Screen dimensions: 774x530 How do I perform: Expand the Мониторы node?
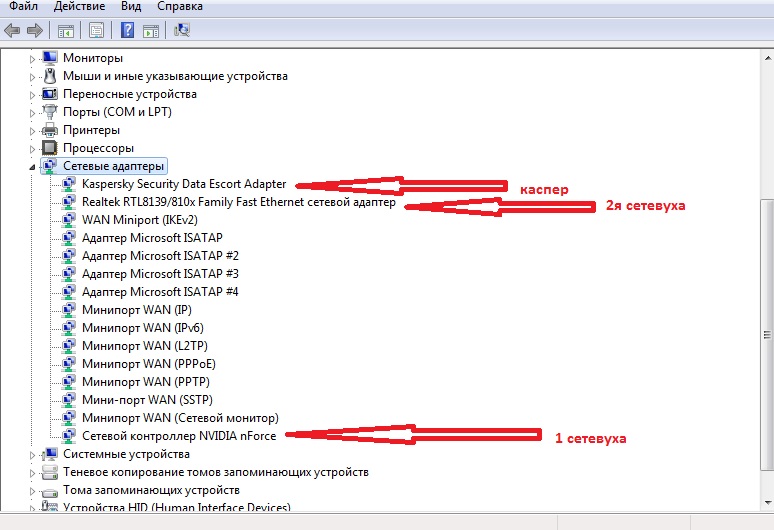(32, 59)
